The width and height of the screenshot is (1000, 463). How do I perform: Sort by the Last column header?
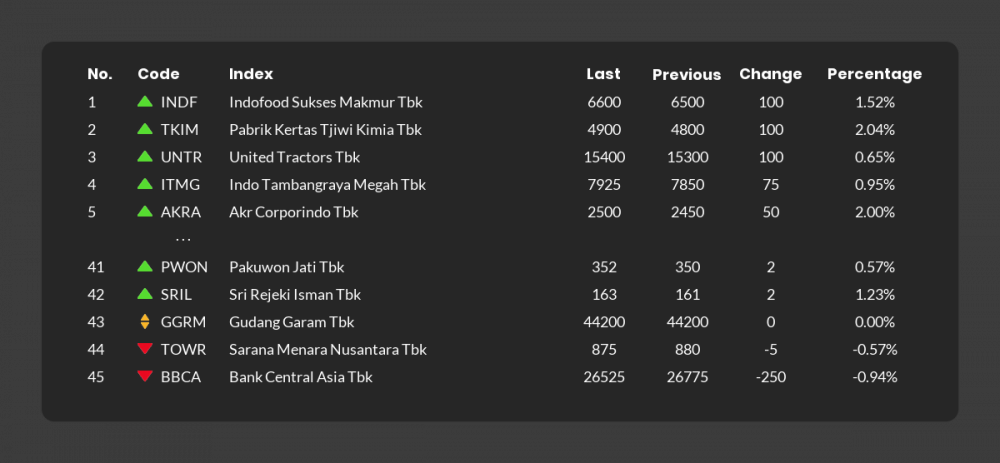[x=603, y=74]
